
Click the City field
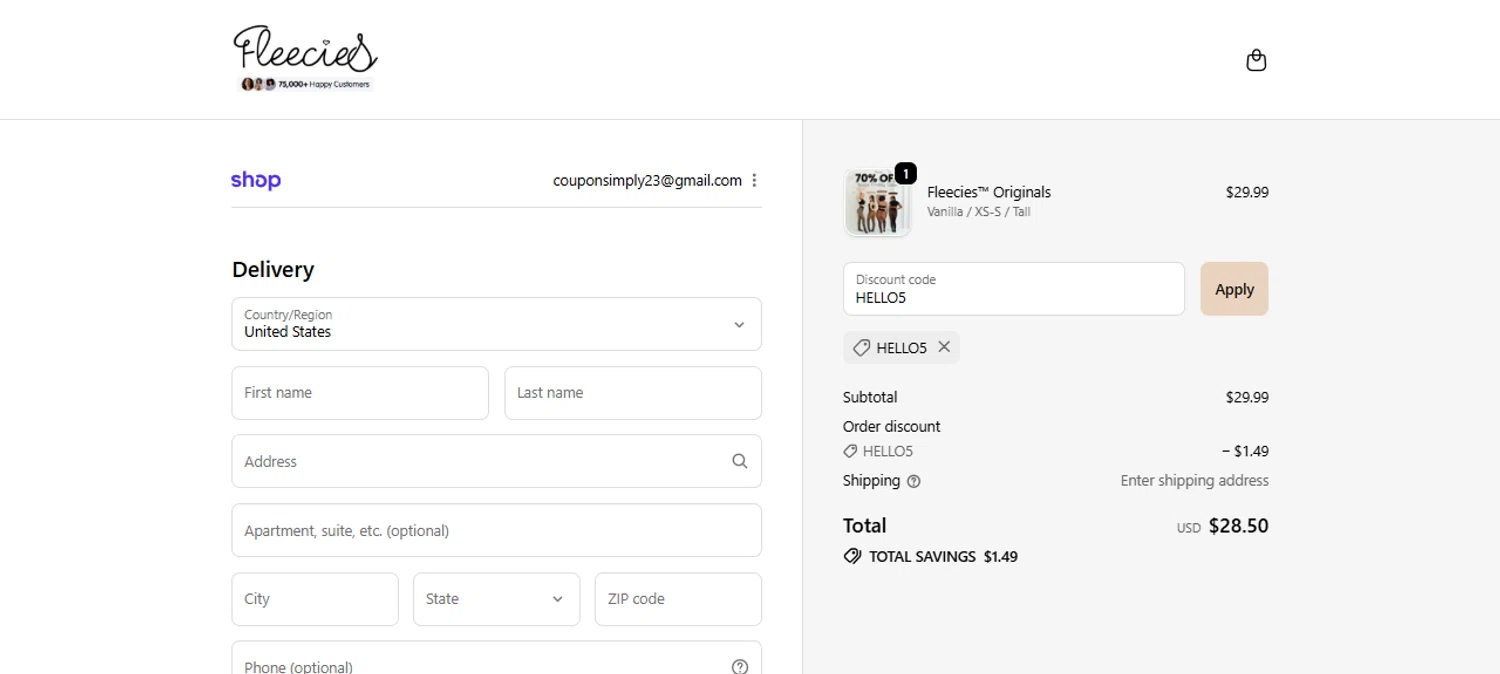(x=315, y=599)
